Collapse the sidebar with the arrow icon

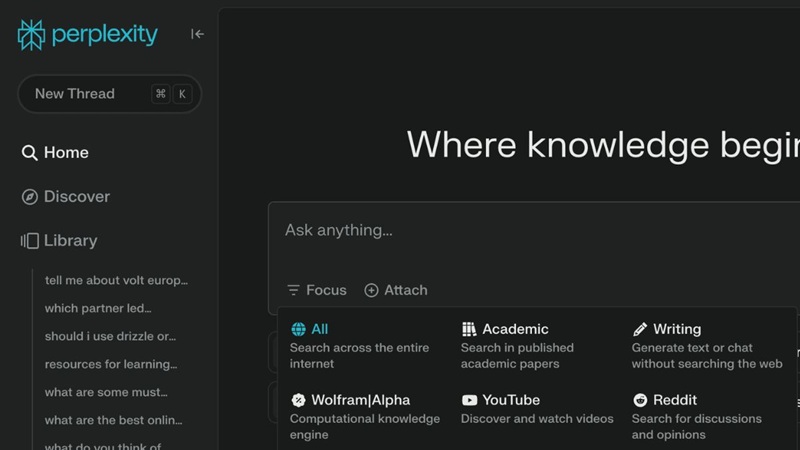pyautogui.click(x=197, y=34)
